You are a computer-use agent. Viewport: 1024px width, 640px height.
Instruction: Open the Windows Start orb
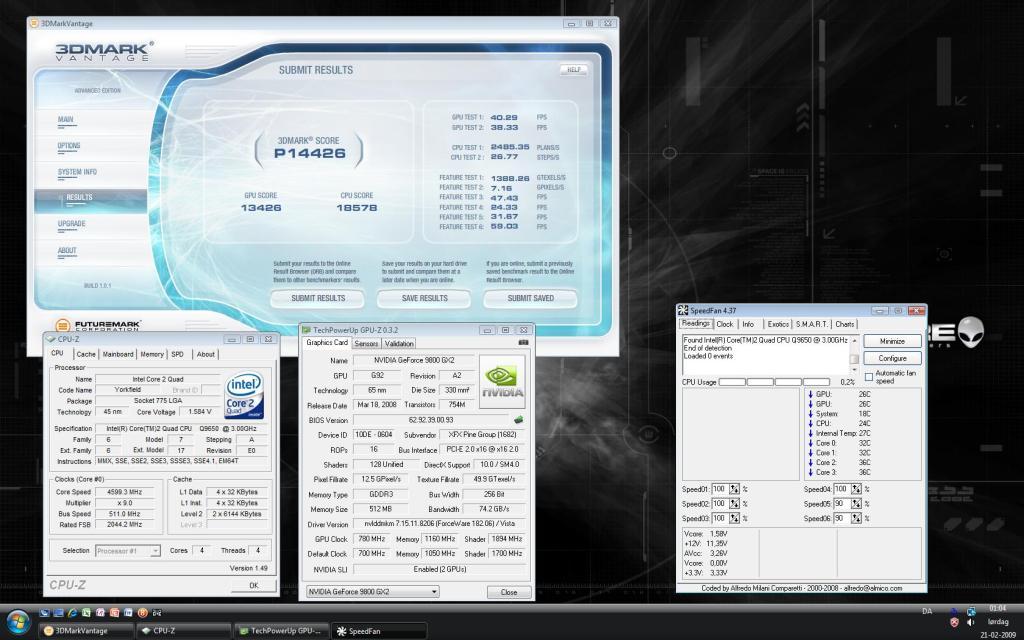click(18, 622)
